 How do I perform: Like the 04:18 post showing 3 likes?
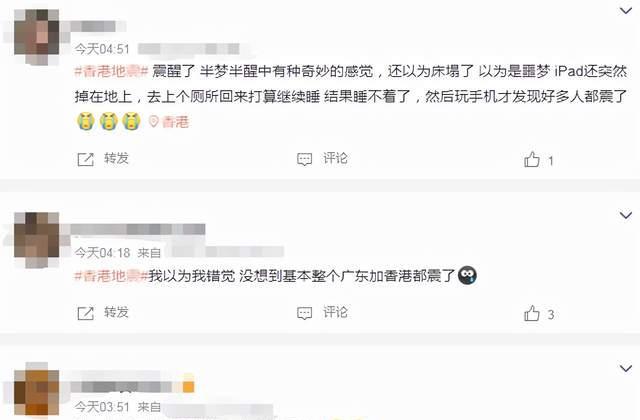coord(532,313)
